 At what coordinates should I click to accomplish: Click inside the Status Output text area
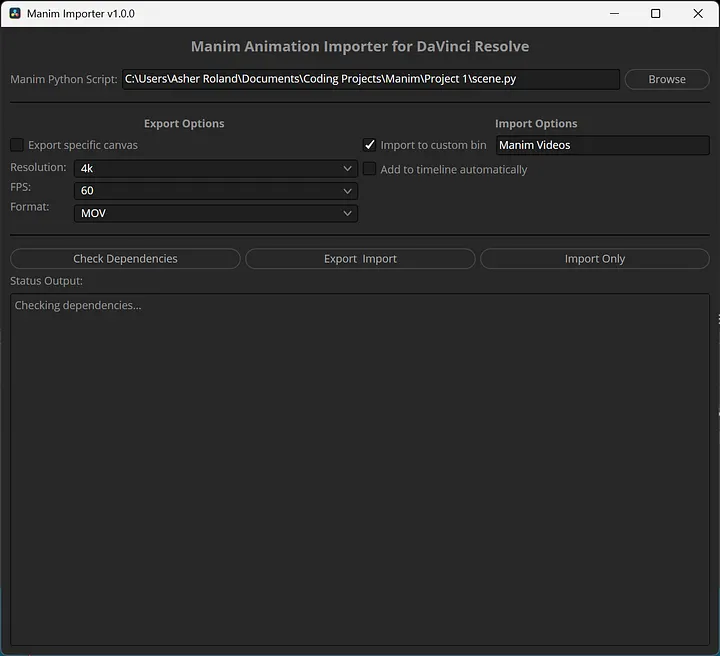[360, 469]
